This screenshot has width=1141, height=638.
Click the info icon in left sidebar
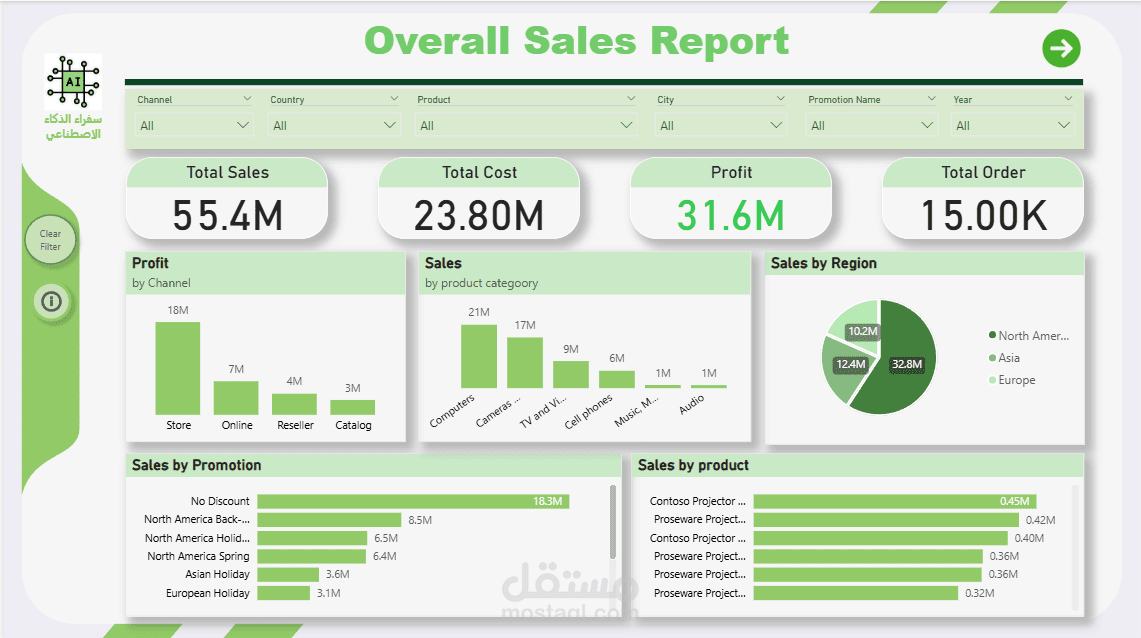pyautogui.click(x=51, y=301)
